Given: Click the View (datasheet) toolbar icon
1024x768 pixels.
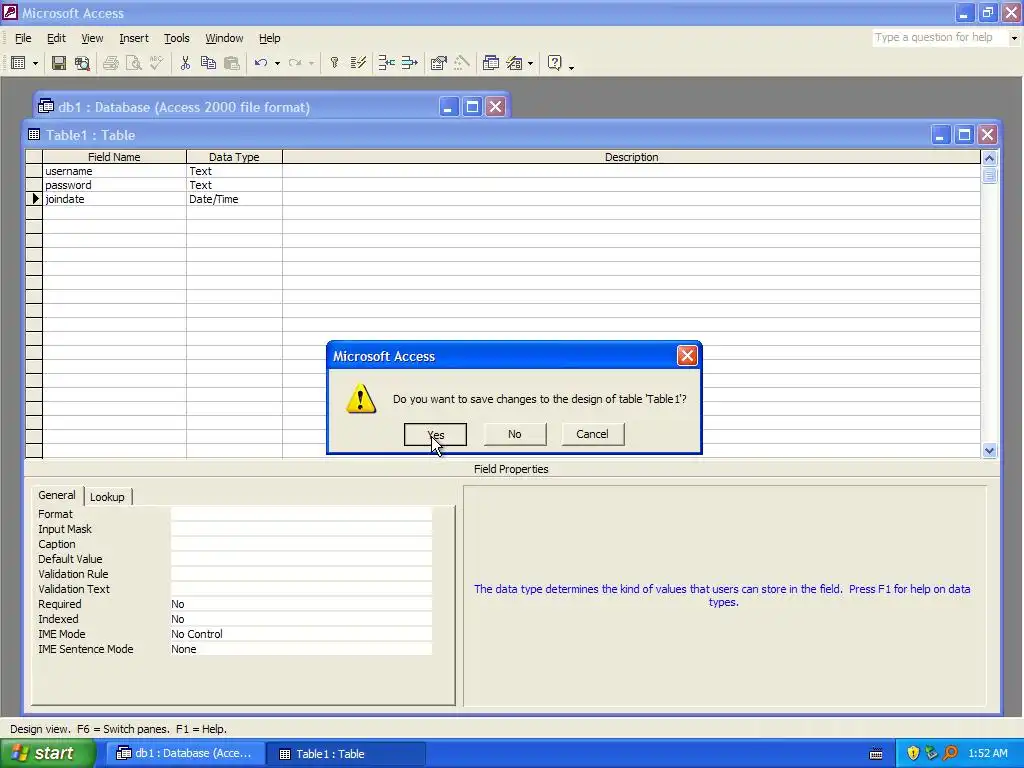Looking at the screenshot, I should click(18, 63).
